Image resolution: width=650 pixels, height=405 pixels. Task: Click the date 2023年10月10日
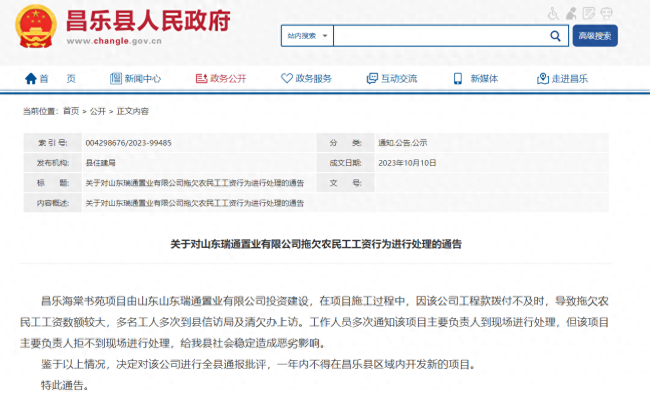(407, 163)
